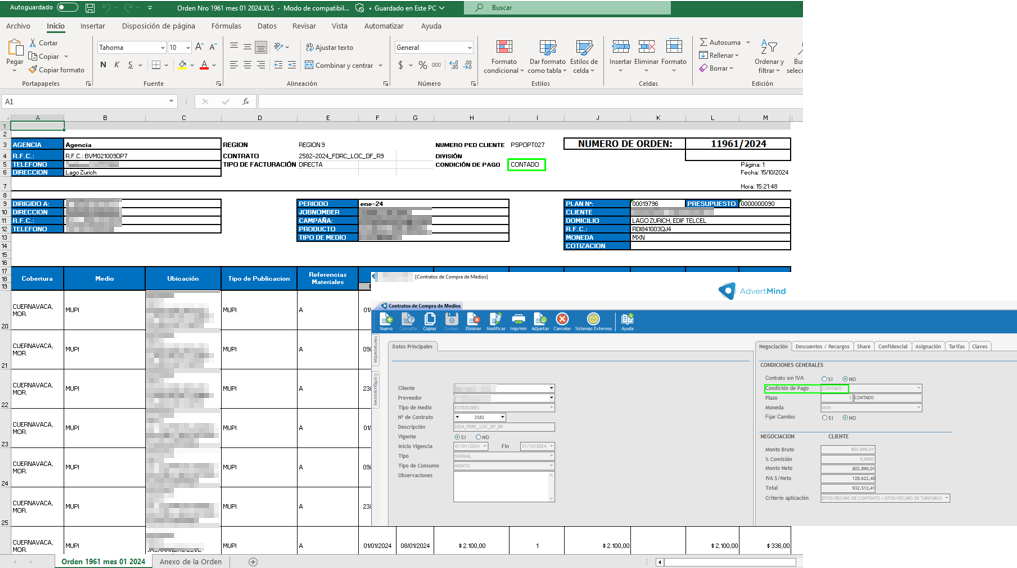
Task: Open the Fórmulas ribbon tab
Action: (x=226, y=26)
